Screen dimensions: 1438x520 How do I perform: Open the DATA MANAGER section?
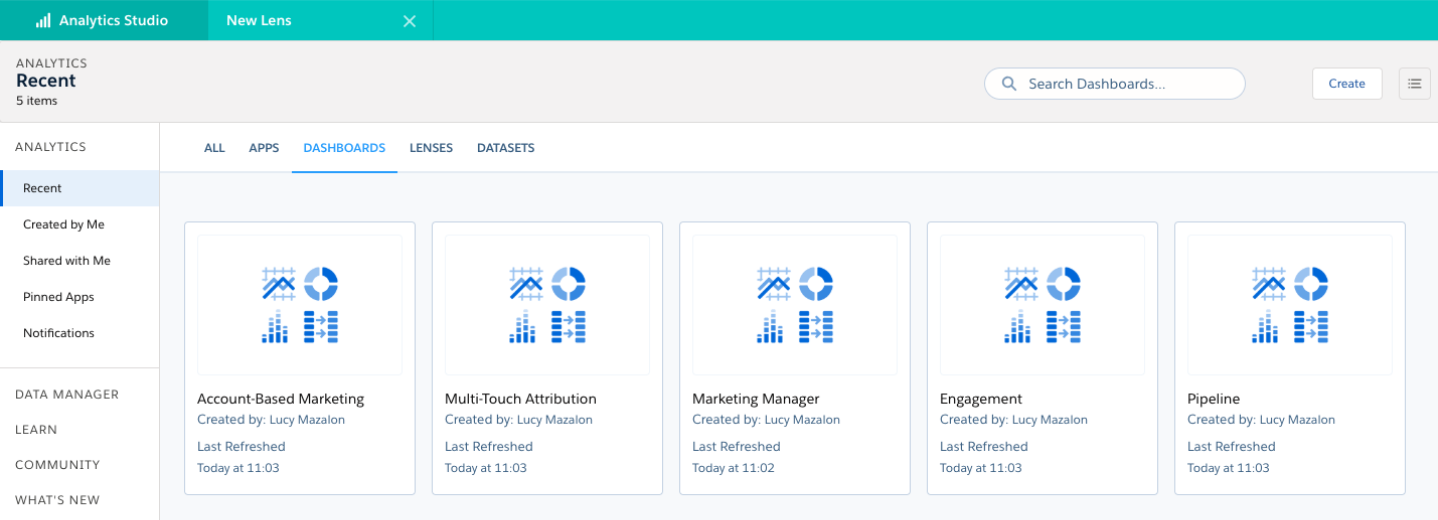click(x=67, y=395)
